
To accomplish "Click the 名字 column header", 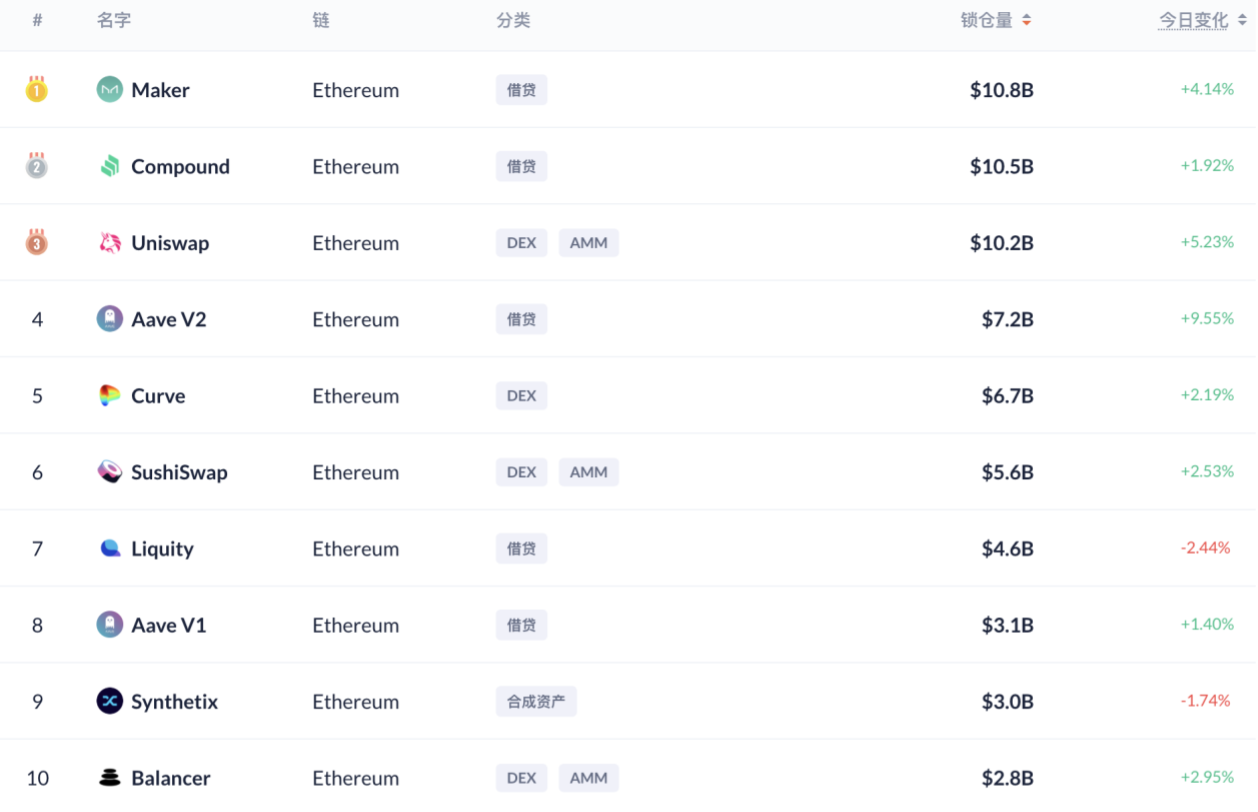I will coord(114,20).
